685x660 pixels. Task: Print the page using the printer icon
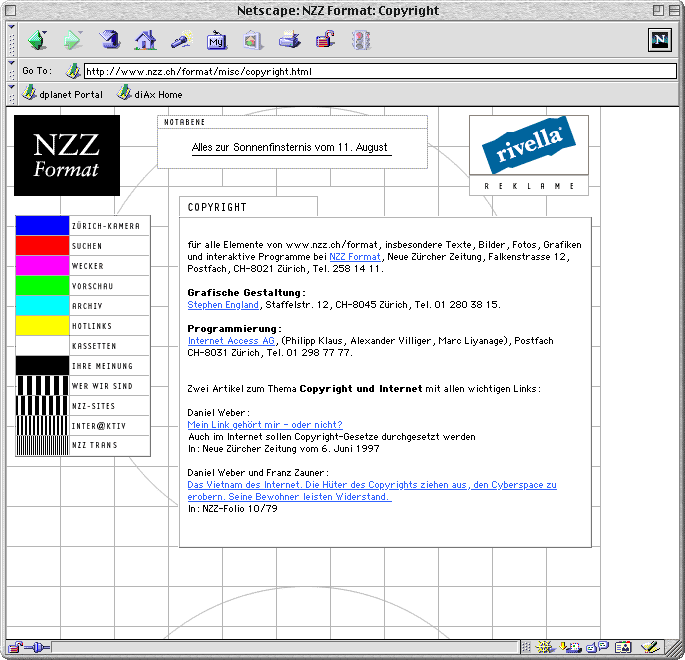coord(289,40)
